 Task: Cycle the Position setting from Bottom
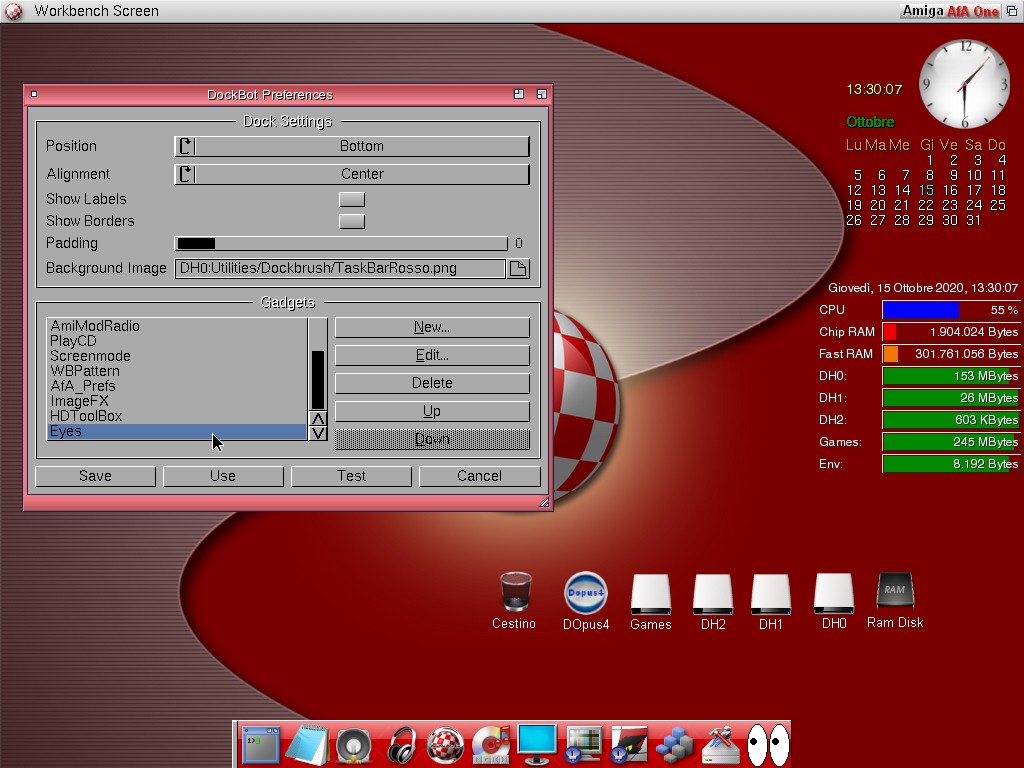[x=352, y=146]
